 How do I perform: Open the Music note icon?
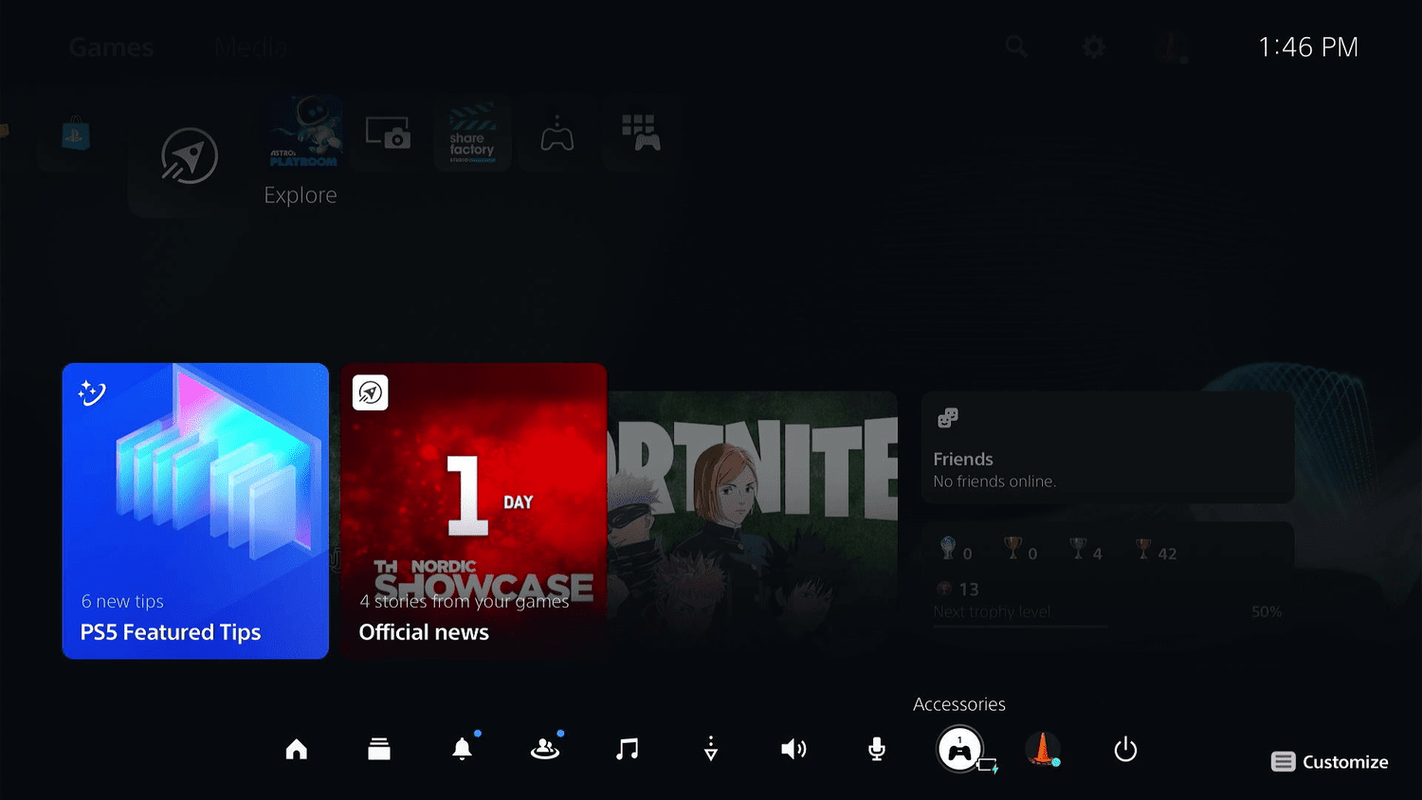(x=627, y=749)
